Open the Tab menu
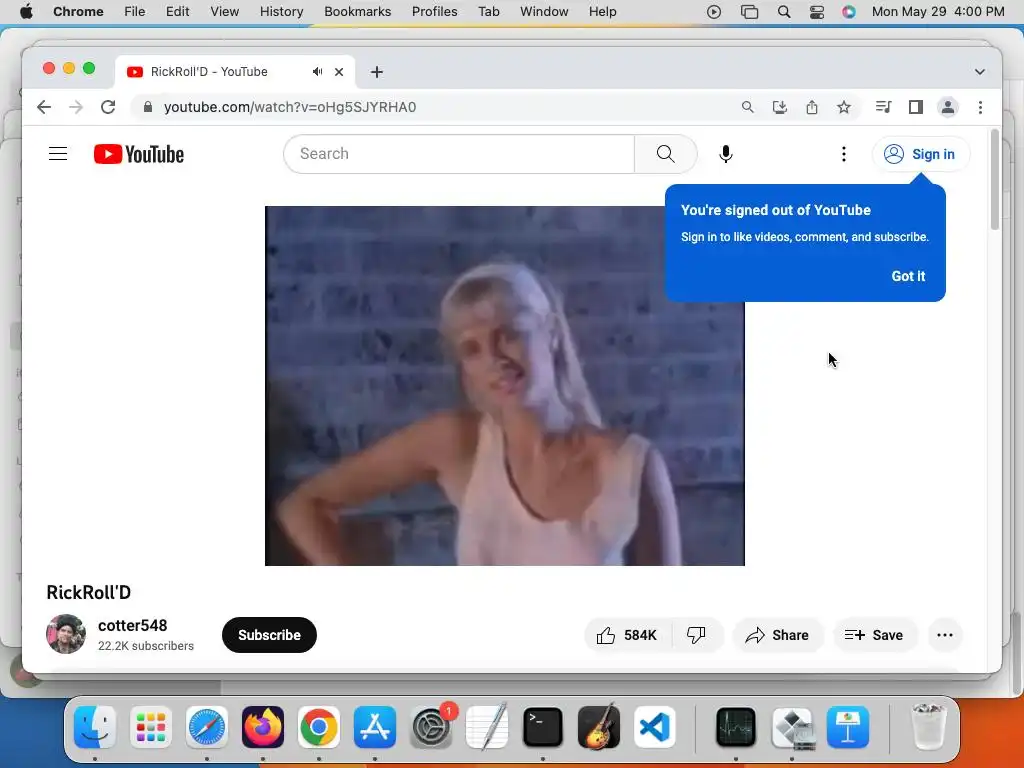1024x768 pixels. [488, 12]
